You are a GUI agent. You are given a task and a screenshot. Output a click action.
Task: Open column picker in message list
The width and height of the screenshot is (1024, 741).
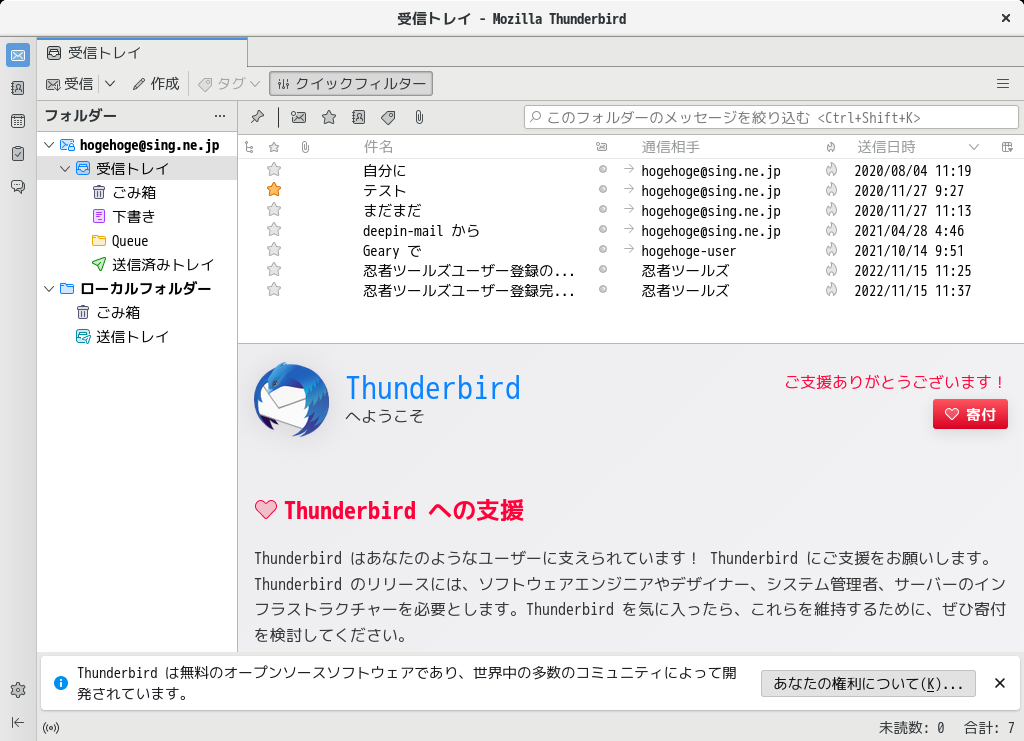(1007, 147)
